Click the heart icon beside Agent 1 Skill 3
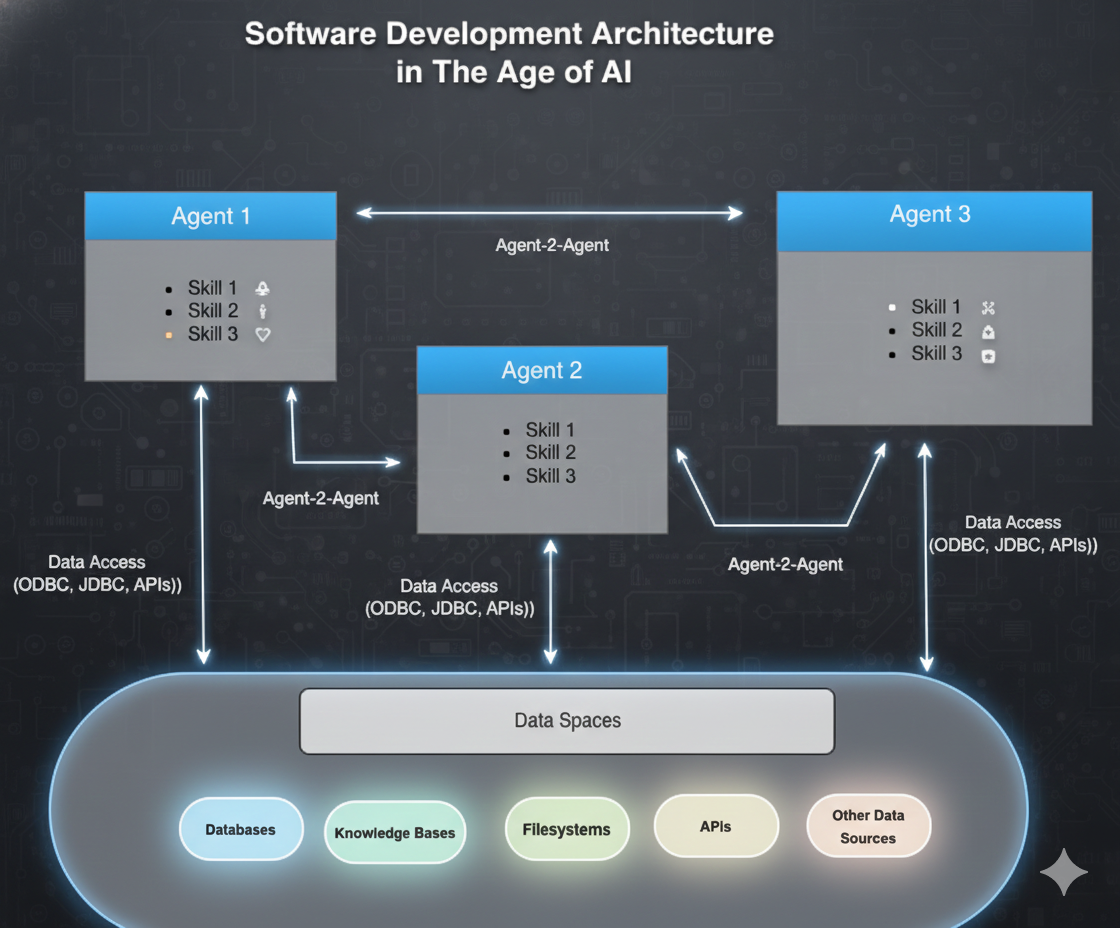 click(x=263, y=335)
